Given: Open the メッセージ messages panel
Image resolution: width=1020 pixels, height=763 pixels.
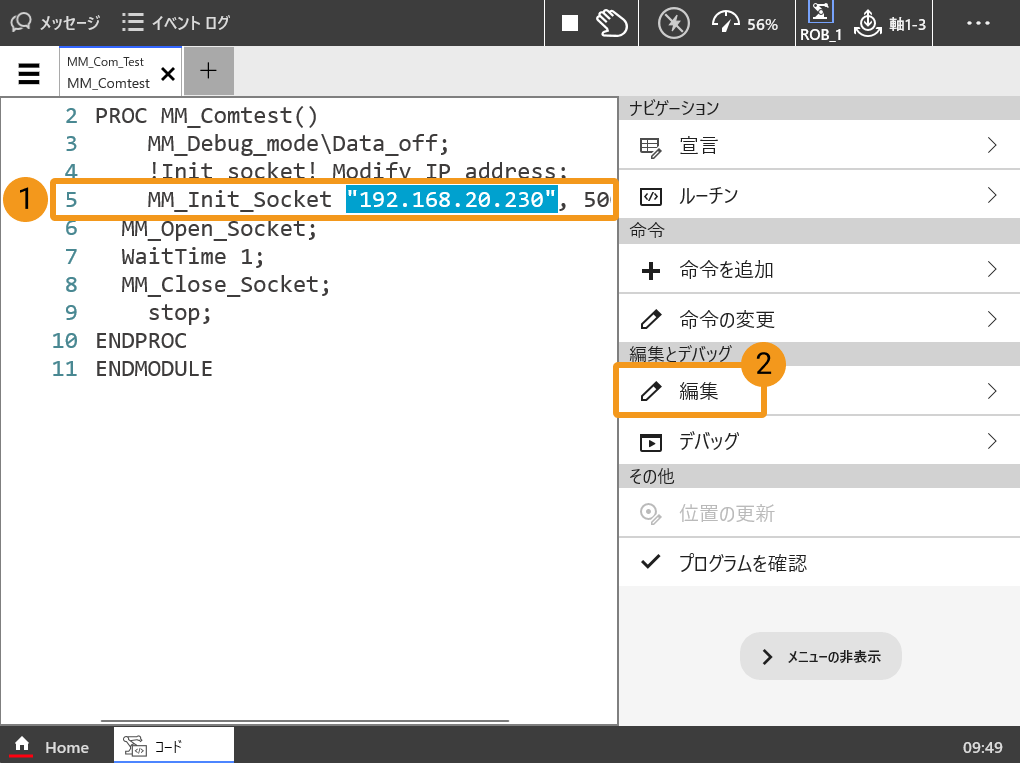Looking at the screenshot, I should click(x=55, y=23).
